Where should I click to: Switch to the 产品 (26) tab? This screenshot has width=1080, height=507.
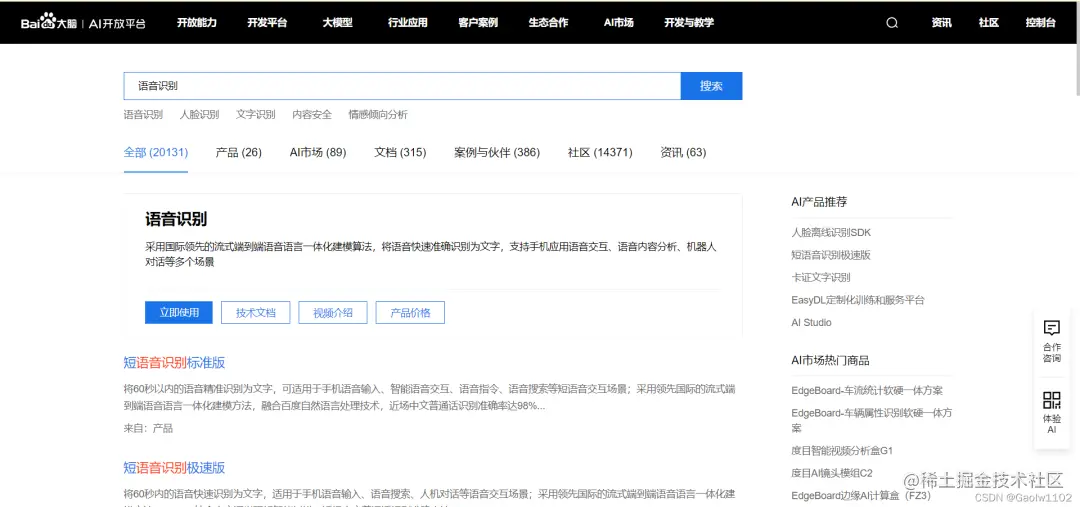click(238, 152)
